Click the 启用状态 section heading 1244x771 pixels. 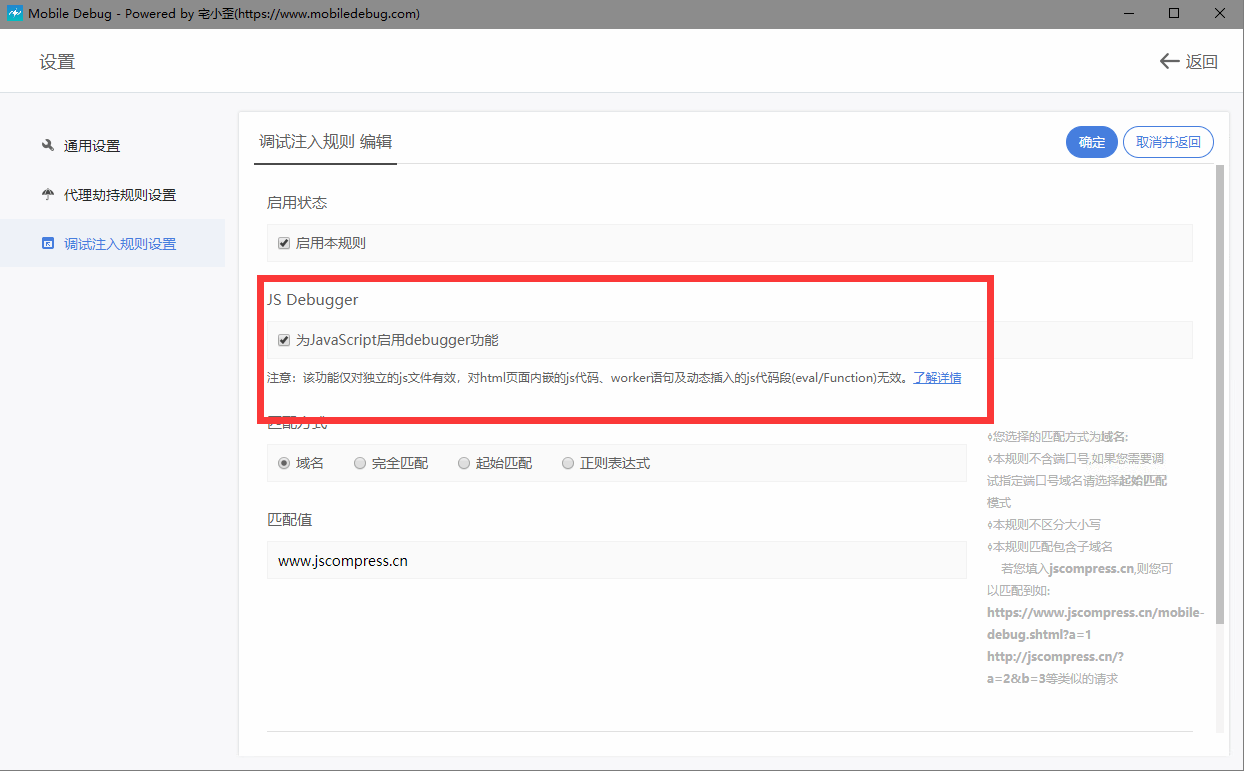tap(297, 202)
